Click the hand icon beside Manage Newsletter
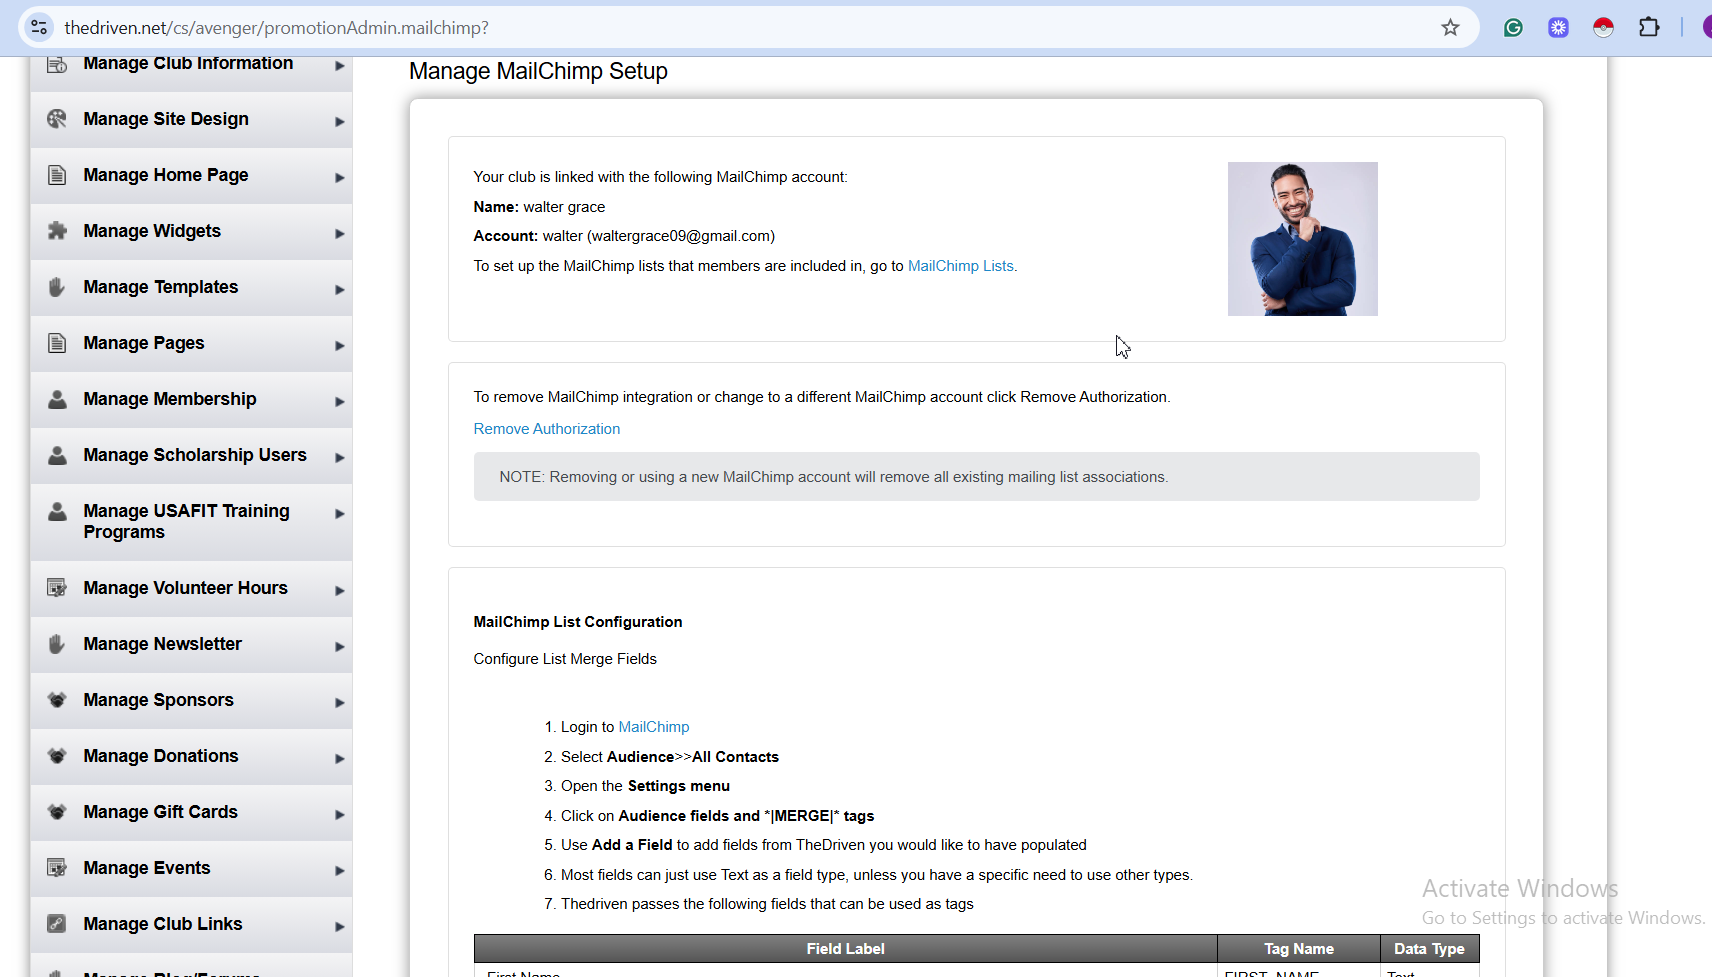 coord(57,644)
